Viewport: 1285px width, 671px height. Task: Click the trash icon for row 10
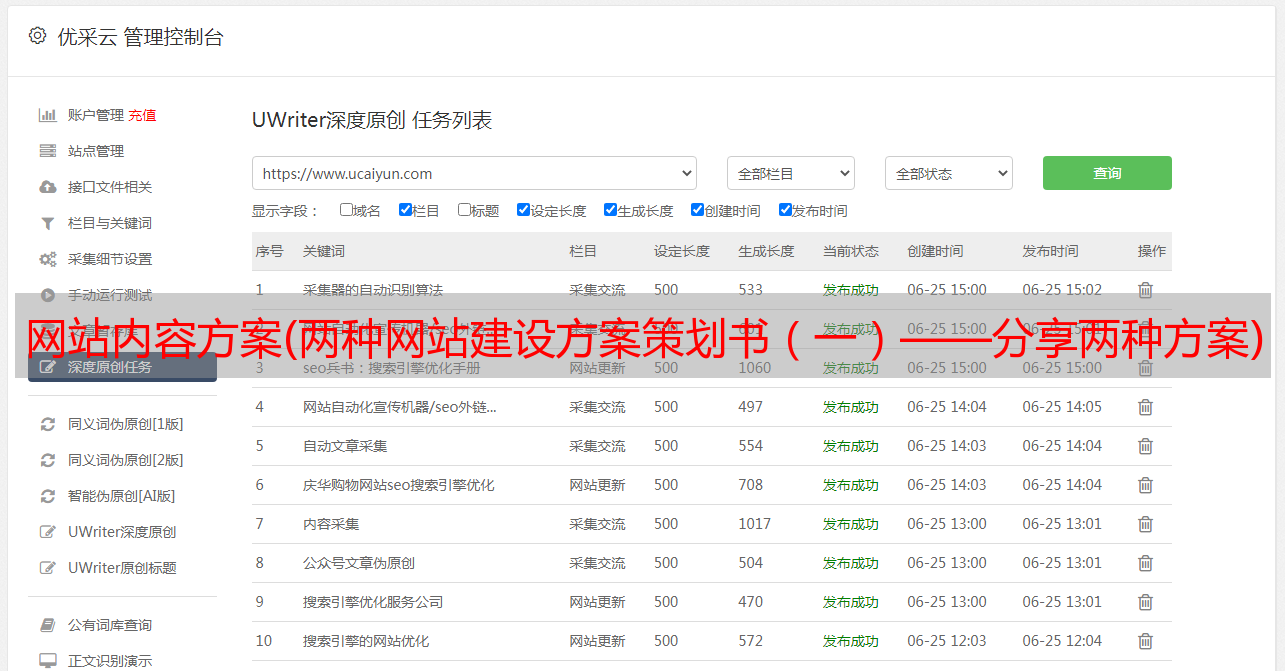1145,641
